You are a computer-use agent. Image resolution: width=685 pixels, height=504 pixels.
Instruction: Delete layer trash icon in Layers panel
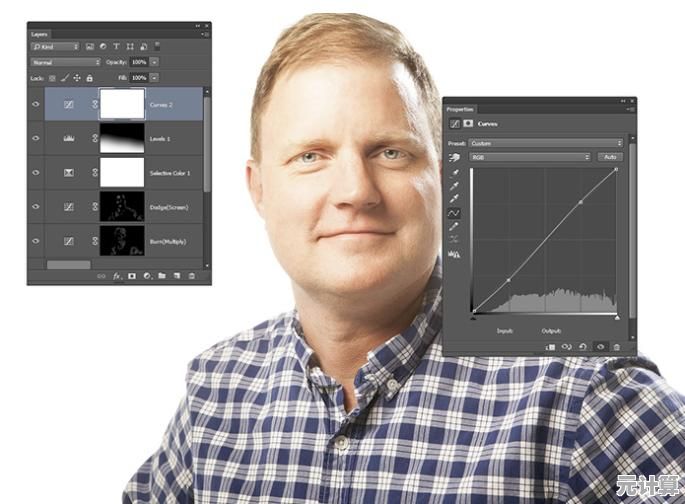[x=192, y=276]
